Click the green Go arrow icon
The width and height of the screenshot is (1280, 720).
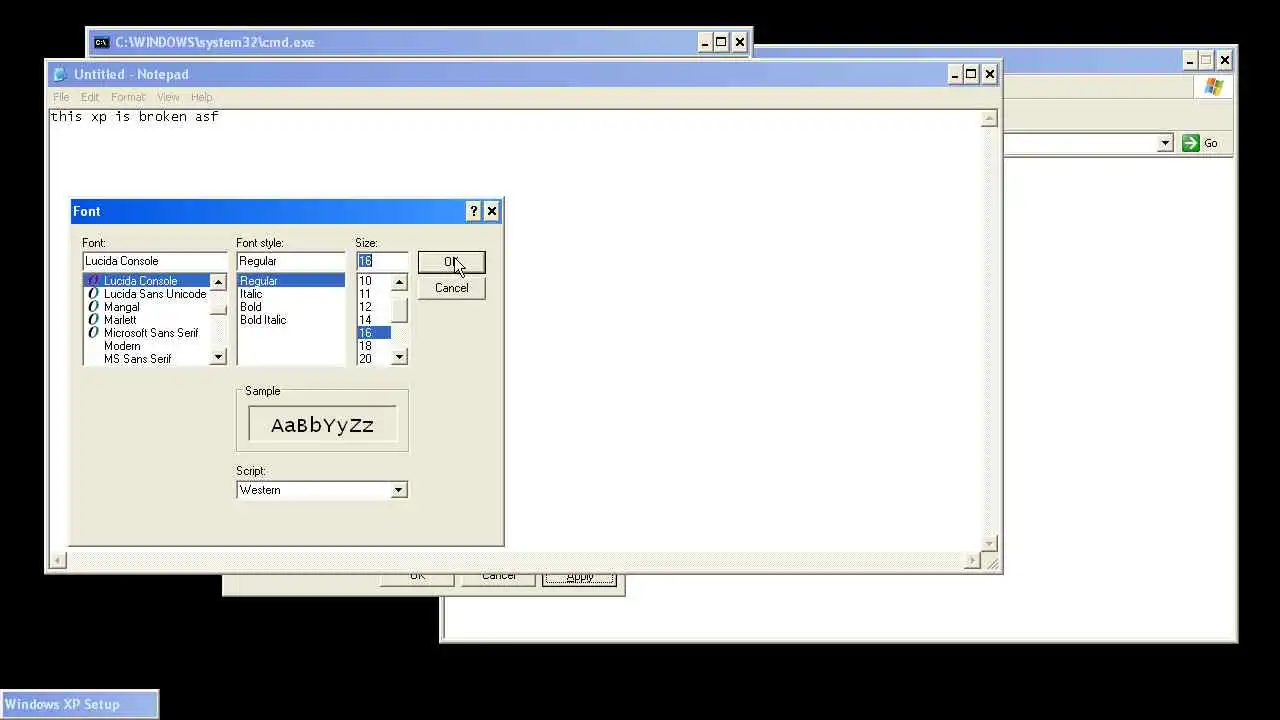[1190, 143]
